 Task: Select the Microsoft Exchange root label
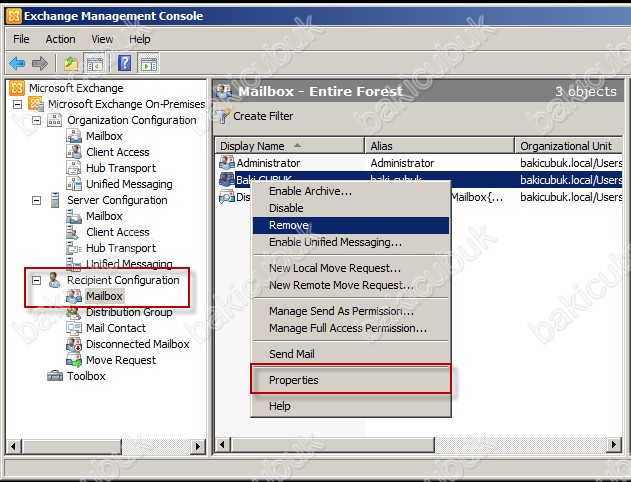(76, 88)
